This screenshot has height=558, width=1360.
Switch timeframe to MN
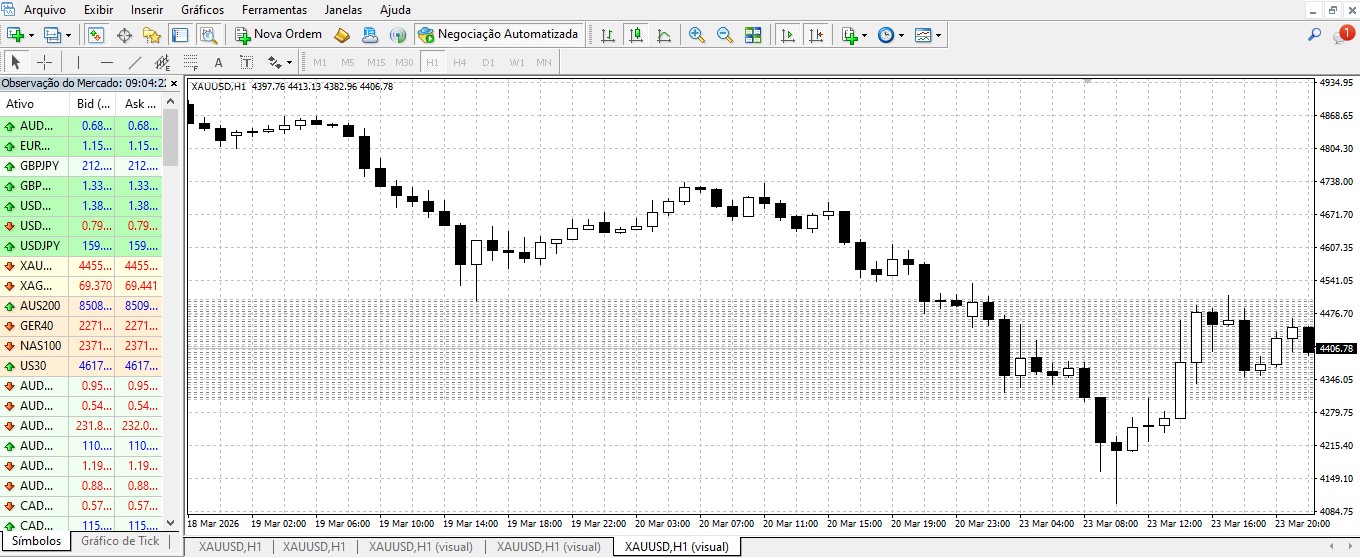(544, 62)
